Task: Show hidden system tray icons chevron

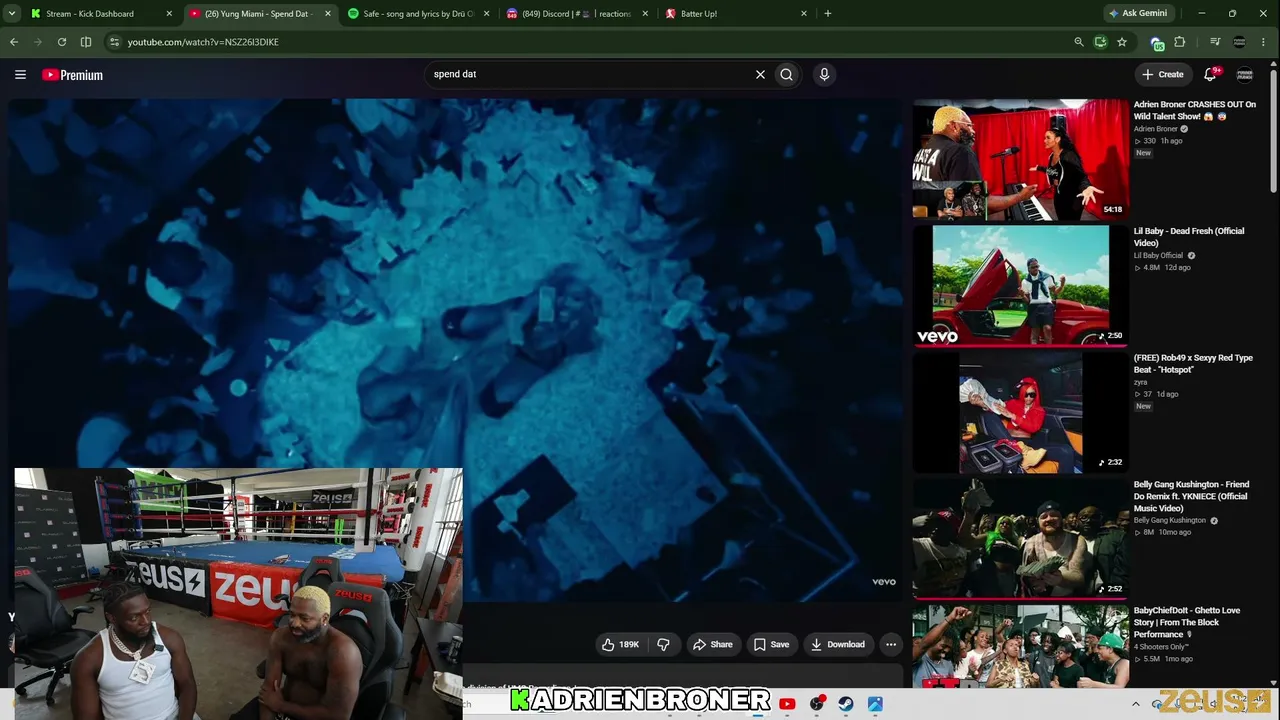Action: pyautogui.click(x=1135, y=704)
